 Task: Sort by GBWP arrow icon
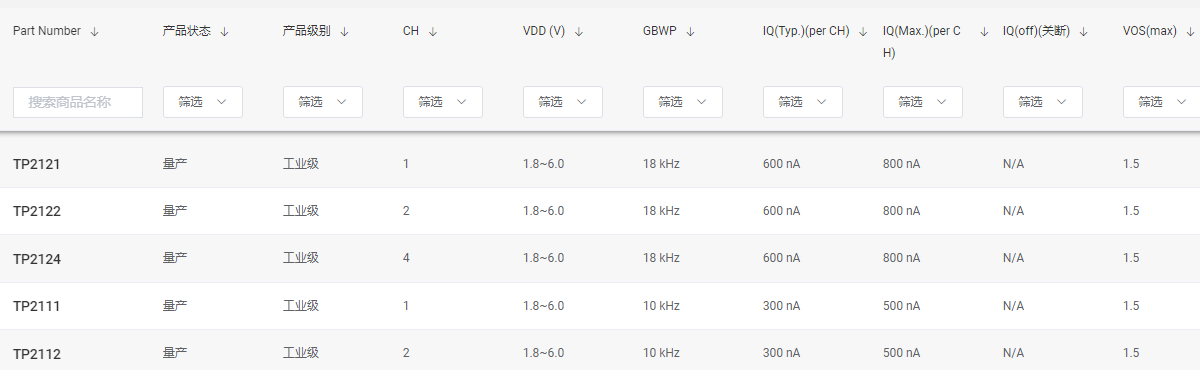pyautogui.click(x=691, y=31)
